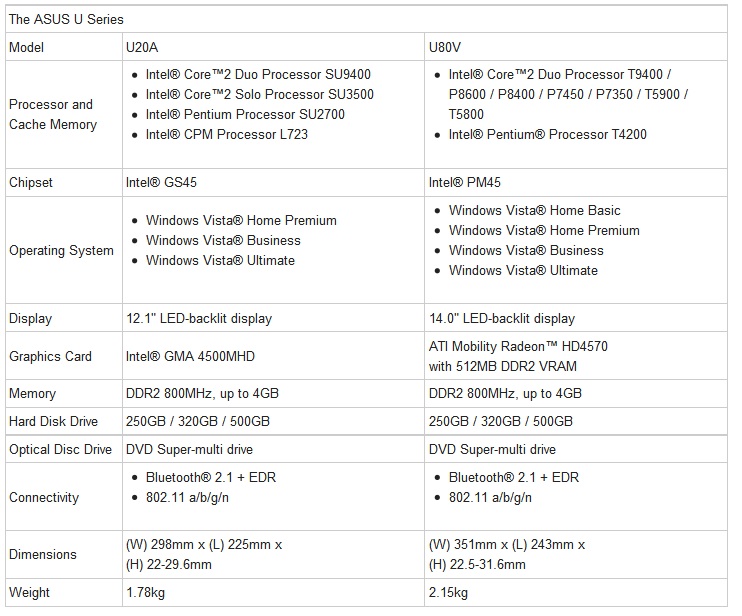Click the 'Processor and Cache Memory' row label
The width and height of the screenshot is (742, 616).
tap(53, 114)
